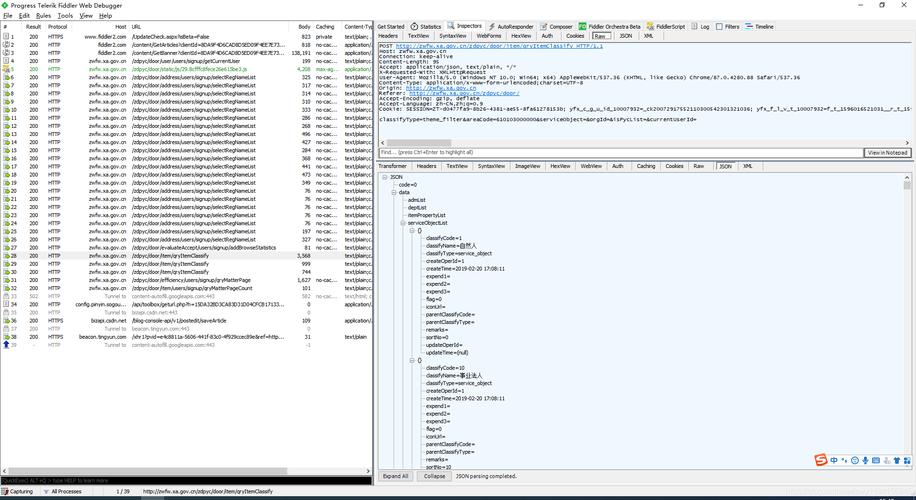Collapse the data node in JSON tree

pyautogui.click(x=393, y=192)
